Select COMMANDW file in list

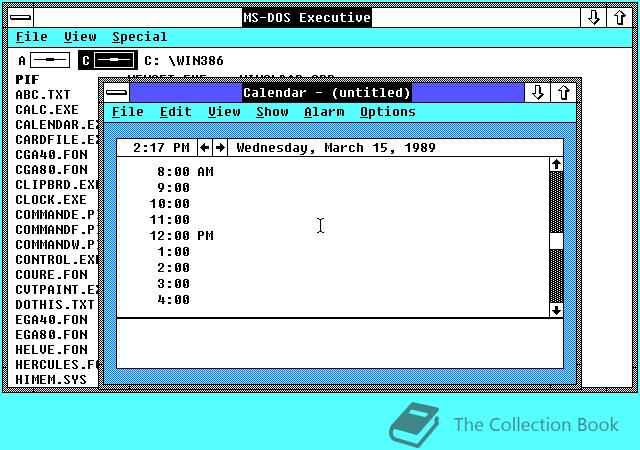coord(55,245)
